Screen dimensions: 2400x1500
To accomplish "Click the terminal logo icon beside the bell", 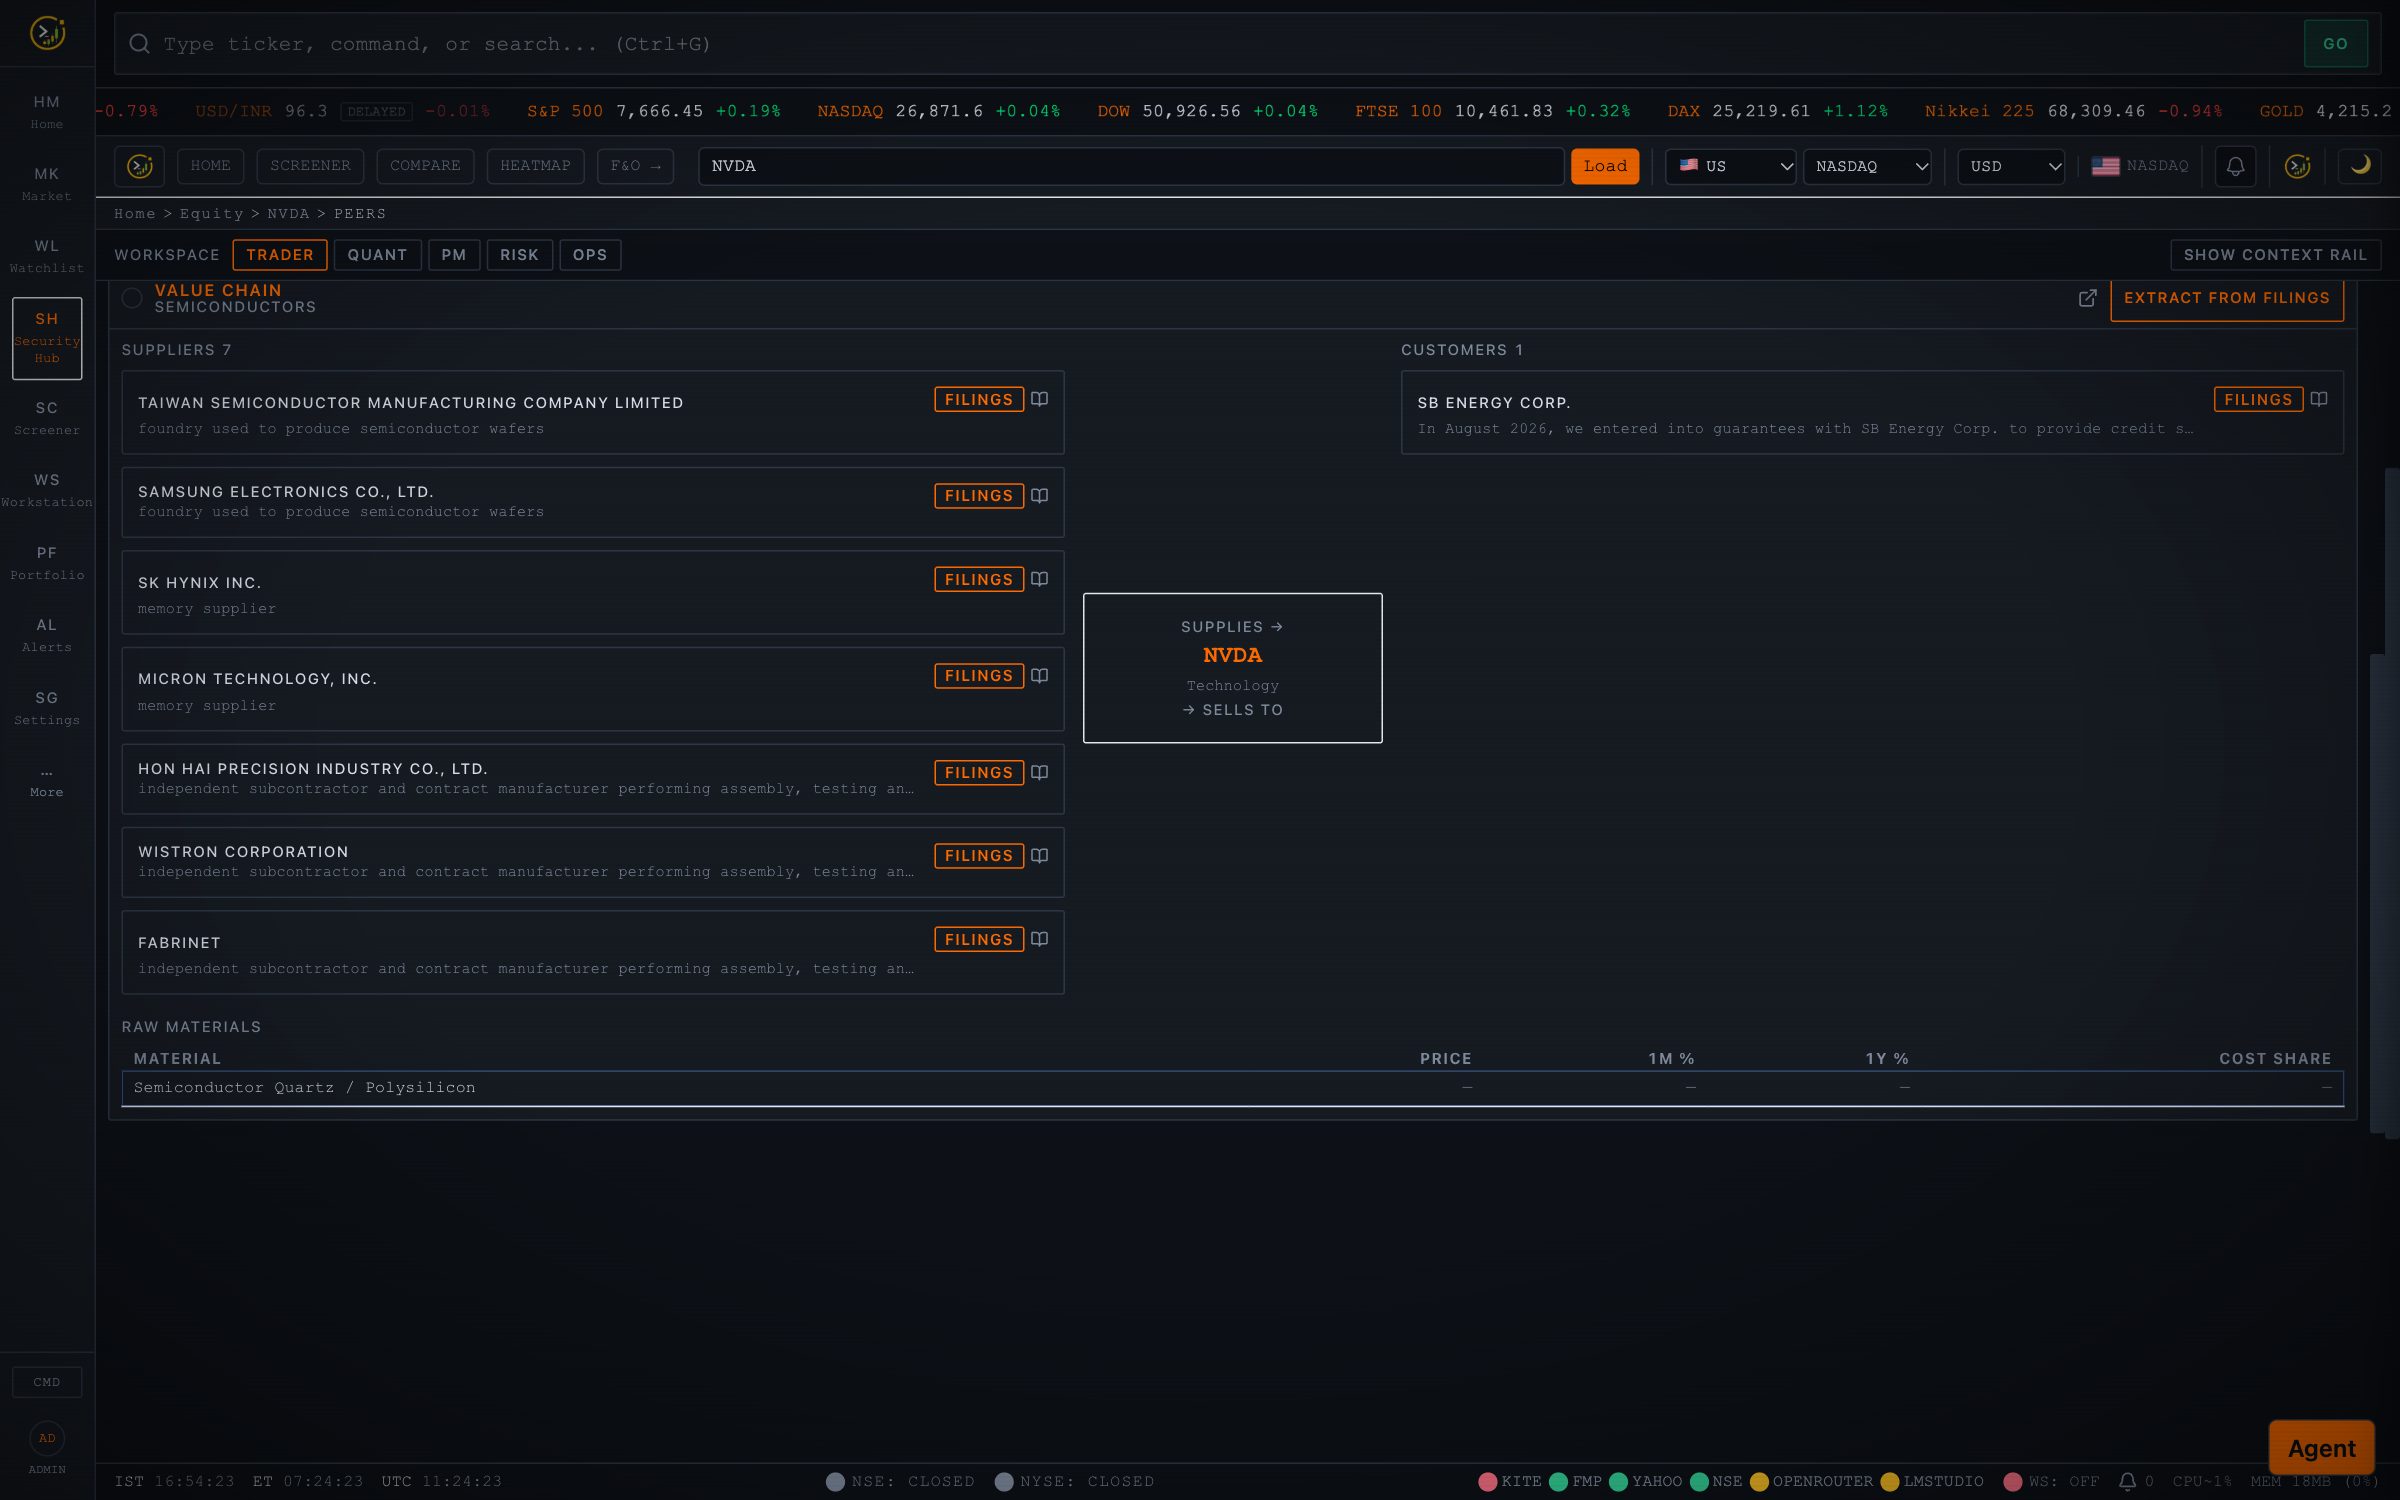I will point(2298,166).
